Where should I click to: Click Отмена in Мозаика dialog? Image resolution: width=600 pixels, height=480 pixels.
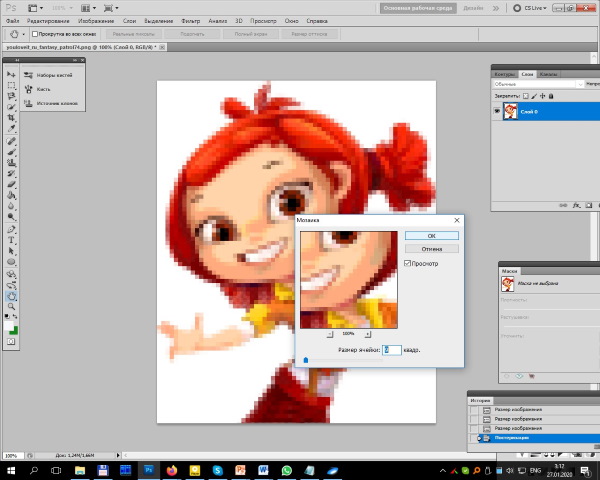pos(432,249)
